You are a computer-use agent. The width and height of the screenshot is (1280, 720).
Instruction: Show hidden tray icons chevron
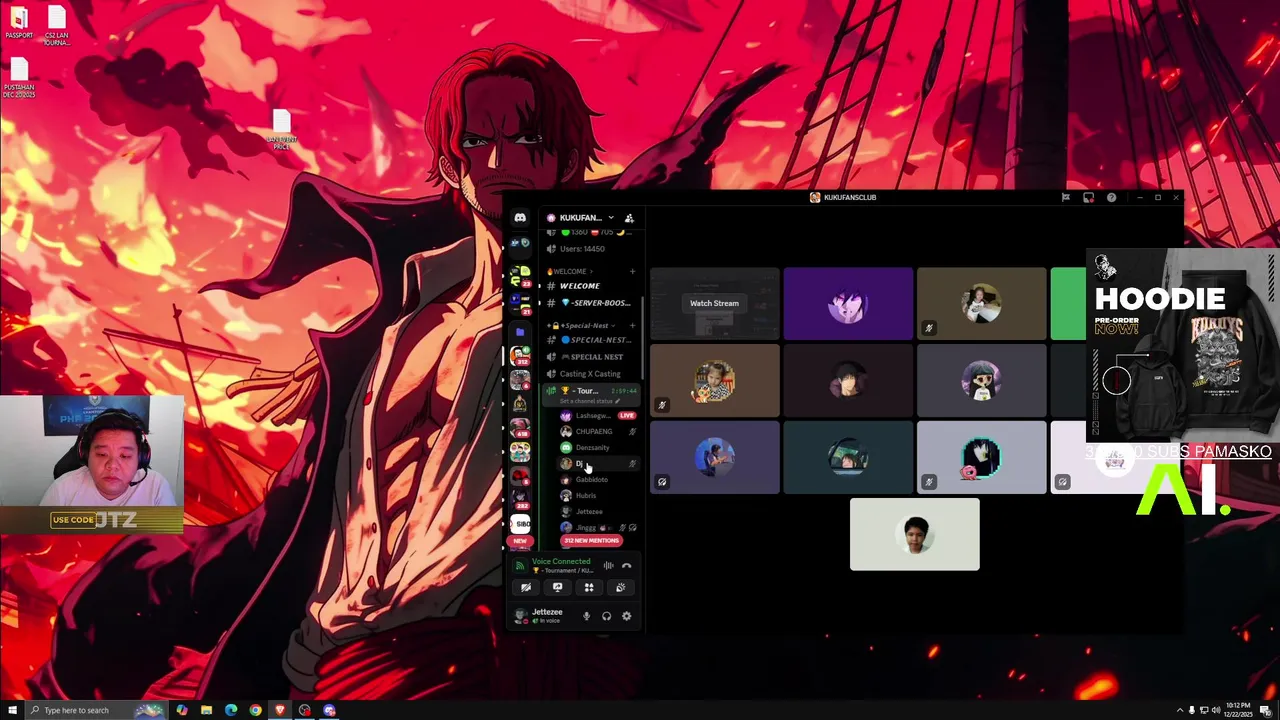click(x=1178, y=710)
